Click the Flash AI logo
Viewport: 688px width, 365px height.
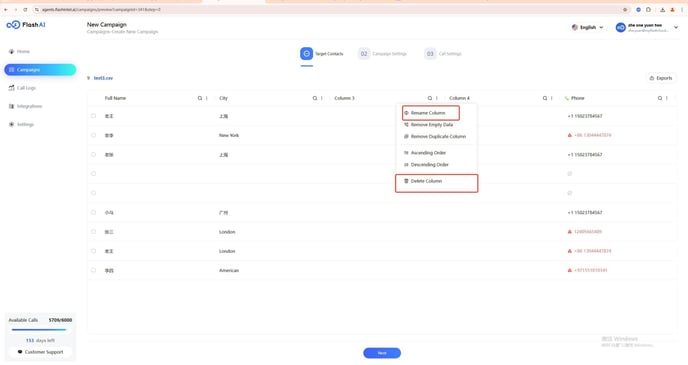point(26,25)
